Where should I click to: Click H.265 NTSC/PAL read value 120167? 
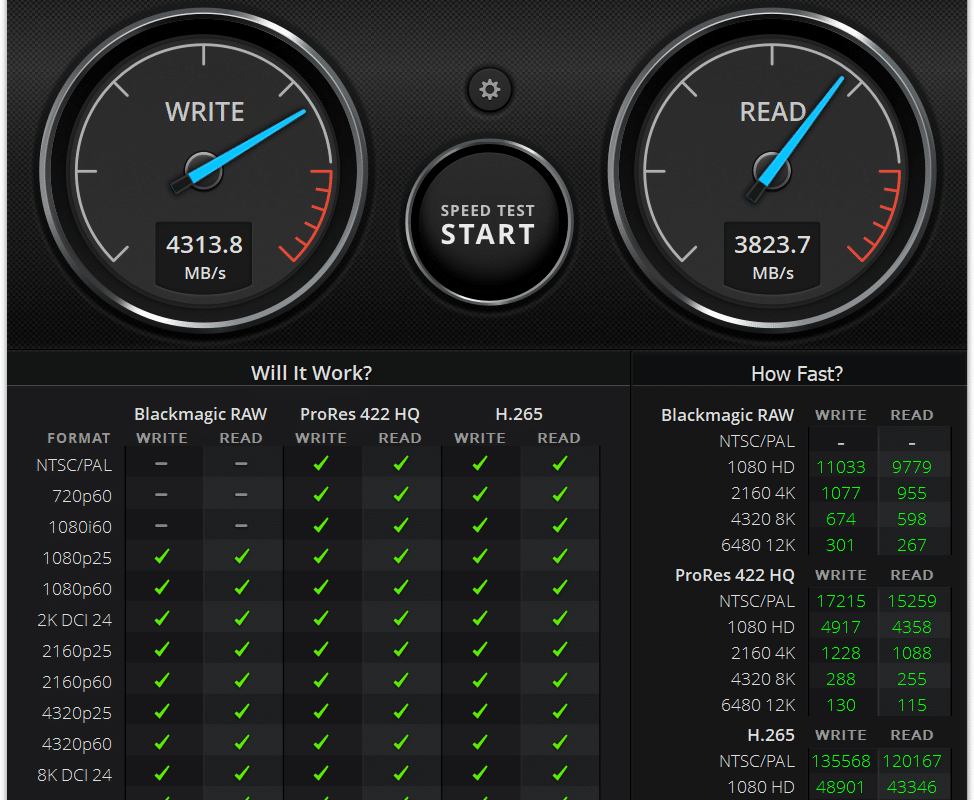point(911,761)
